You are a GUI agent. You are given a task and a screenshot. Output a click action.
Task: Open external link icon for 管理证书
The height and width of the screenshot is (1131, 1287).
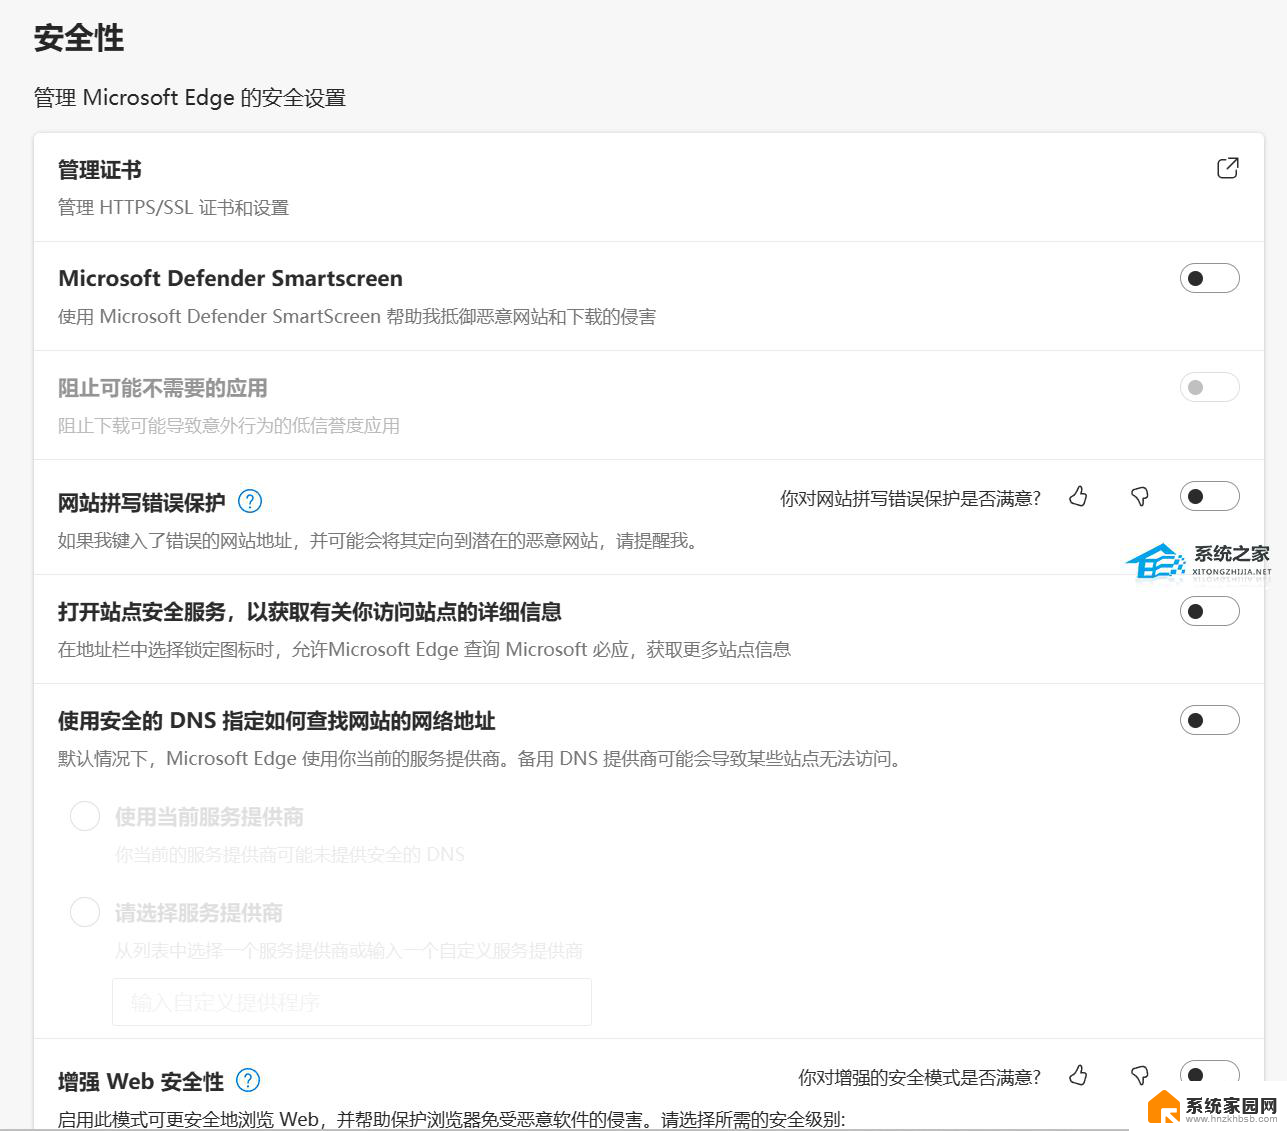1227,168
